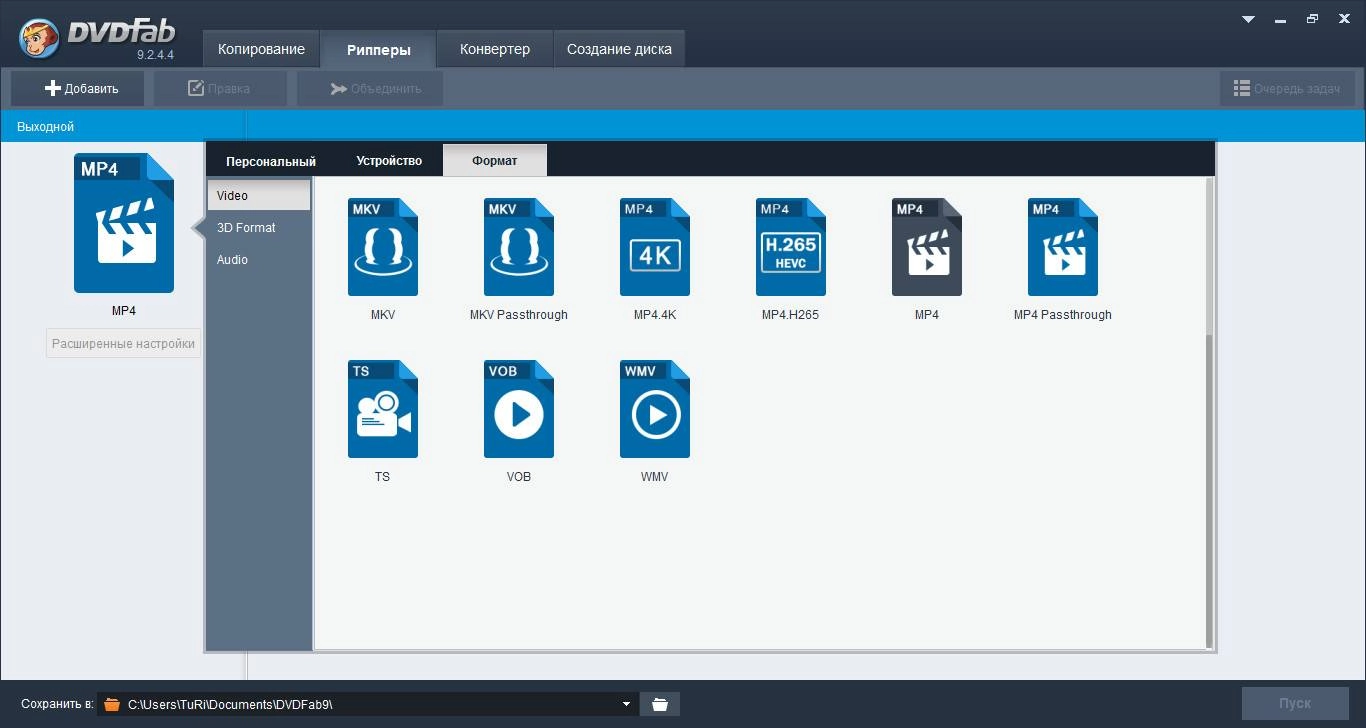1366x728 pixels.
Task: Select the MKV format icon
Action: pos(383,247)
